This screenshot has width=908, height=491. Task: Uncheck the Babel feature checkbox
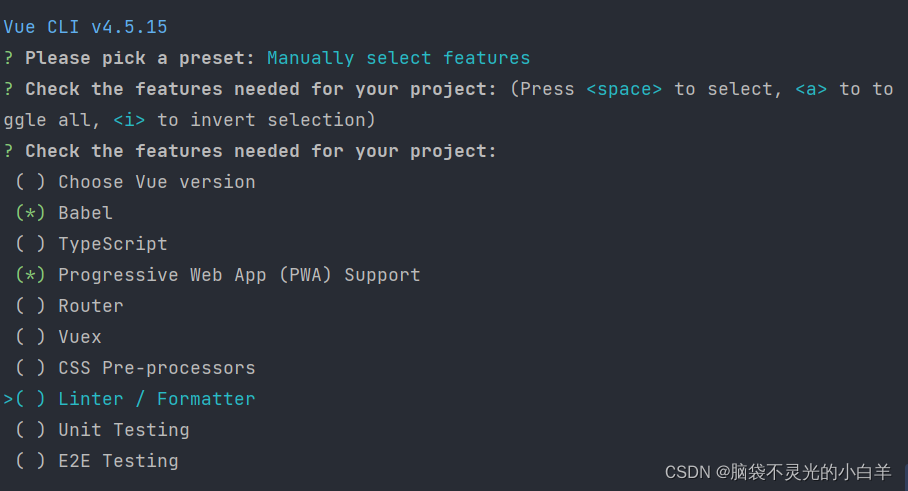tap(30, 213)
